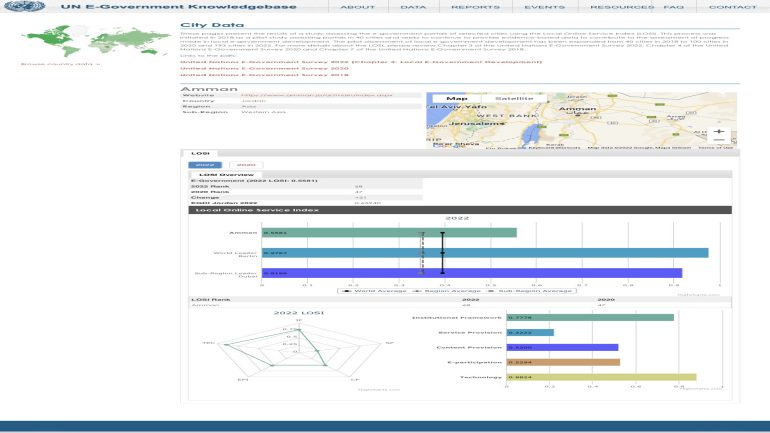
Task: Open the FAQ menu item
Action: [x=673, y=7]
